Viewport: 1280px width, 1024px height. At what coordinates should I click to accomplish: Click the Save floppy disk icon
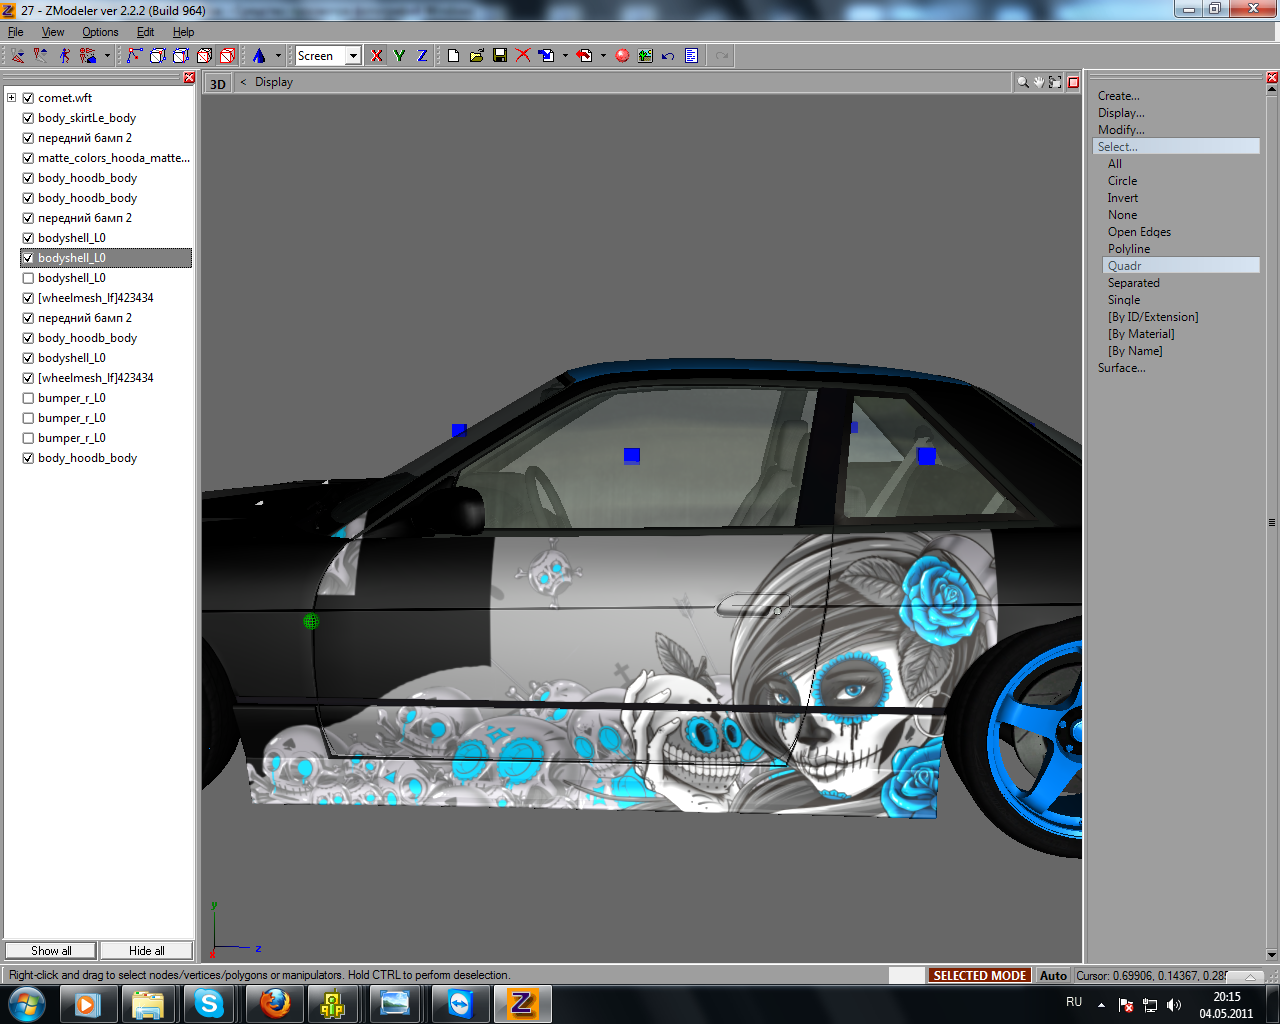click(x=500, y=56)
